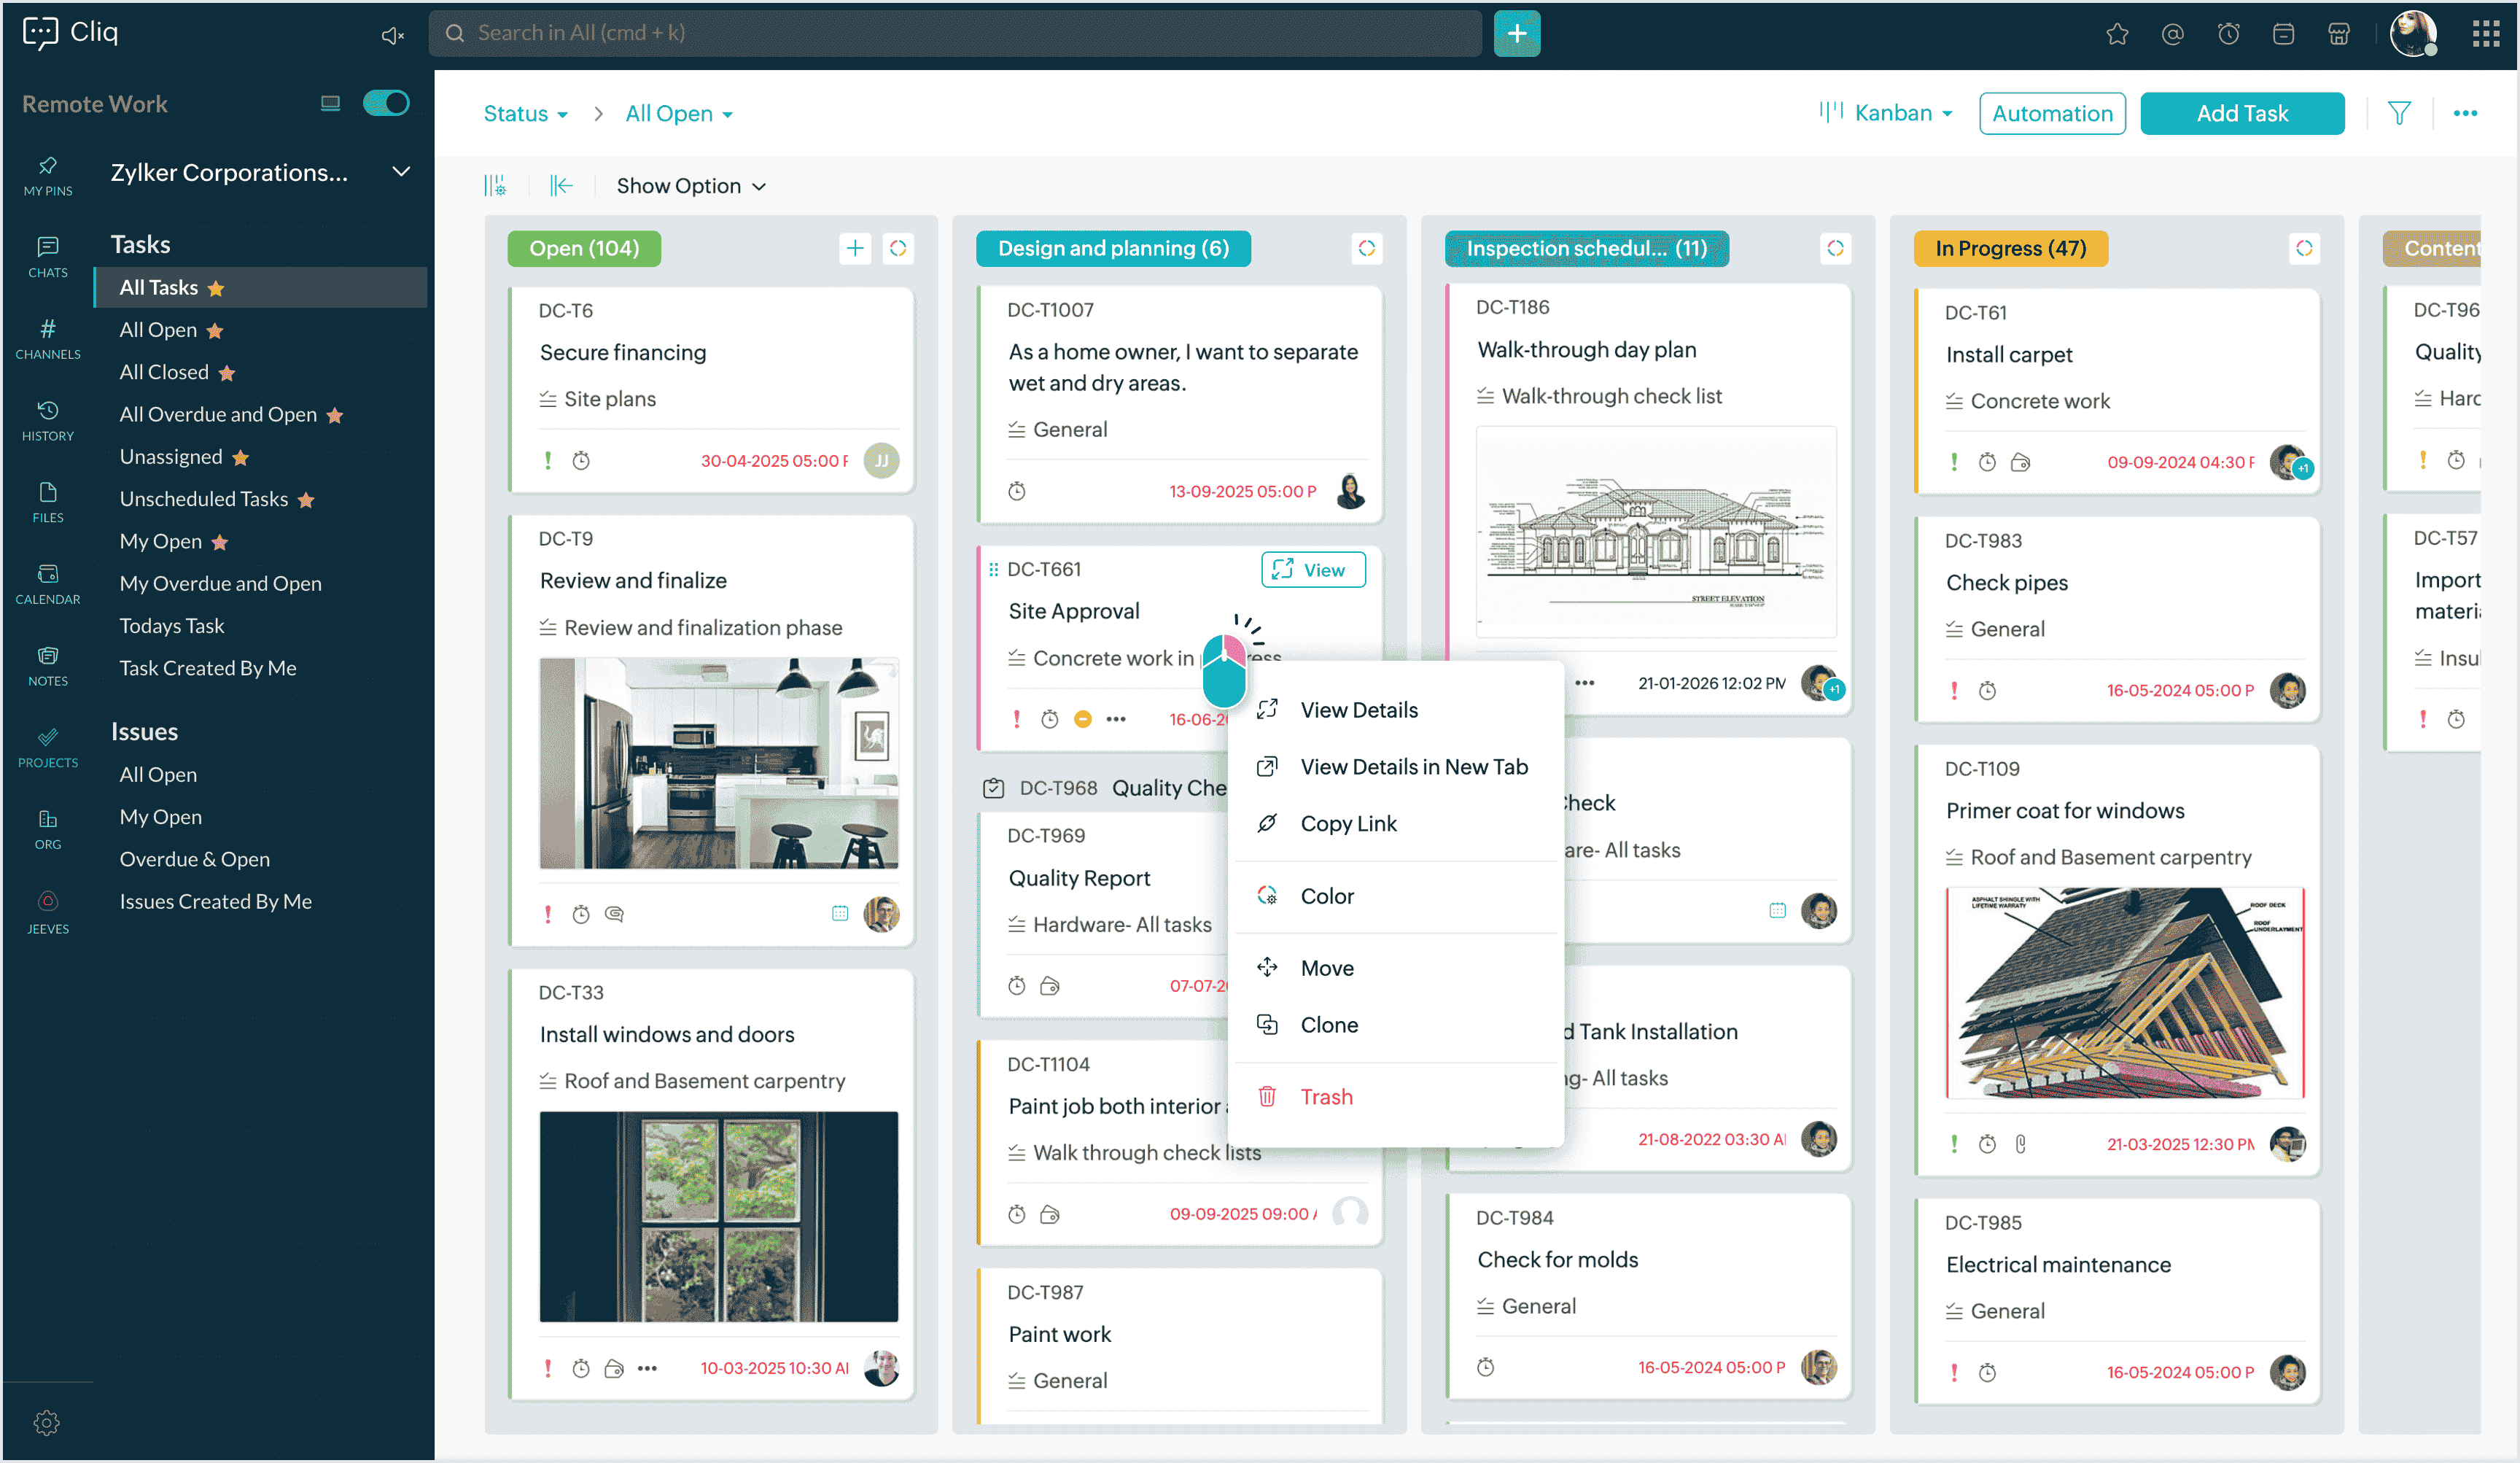Open the Calendar sidebar section
This screenshot has width=2520, height=1463.
pyautogui.click(x=47, y=583)
